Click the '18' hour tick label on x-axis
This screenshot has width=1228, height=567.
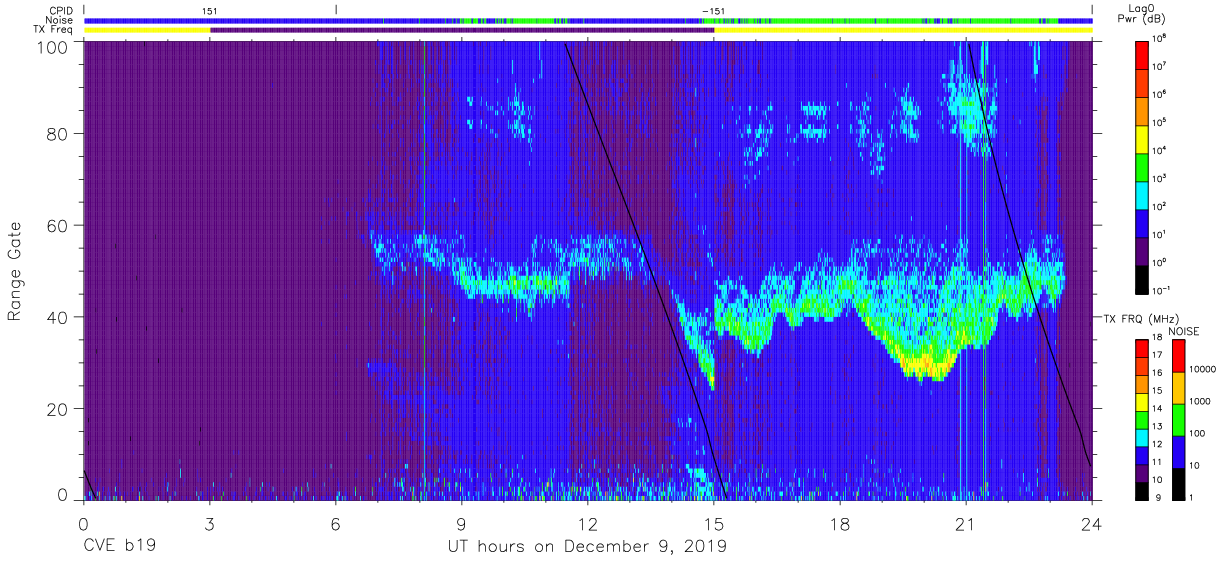[x=839, y=524]
